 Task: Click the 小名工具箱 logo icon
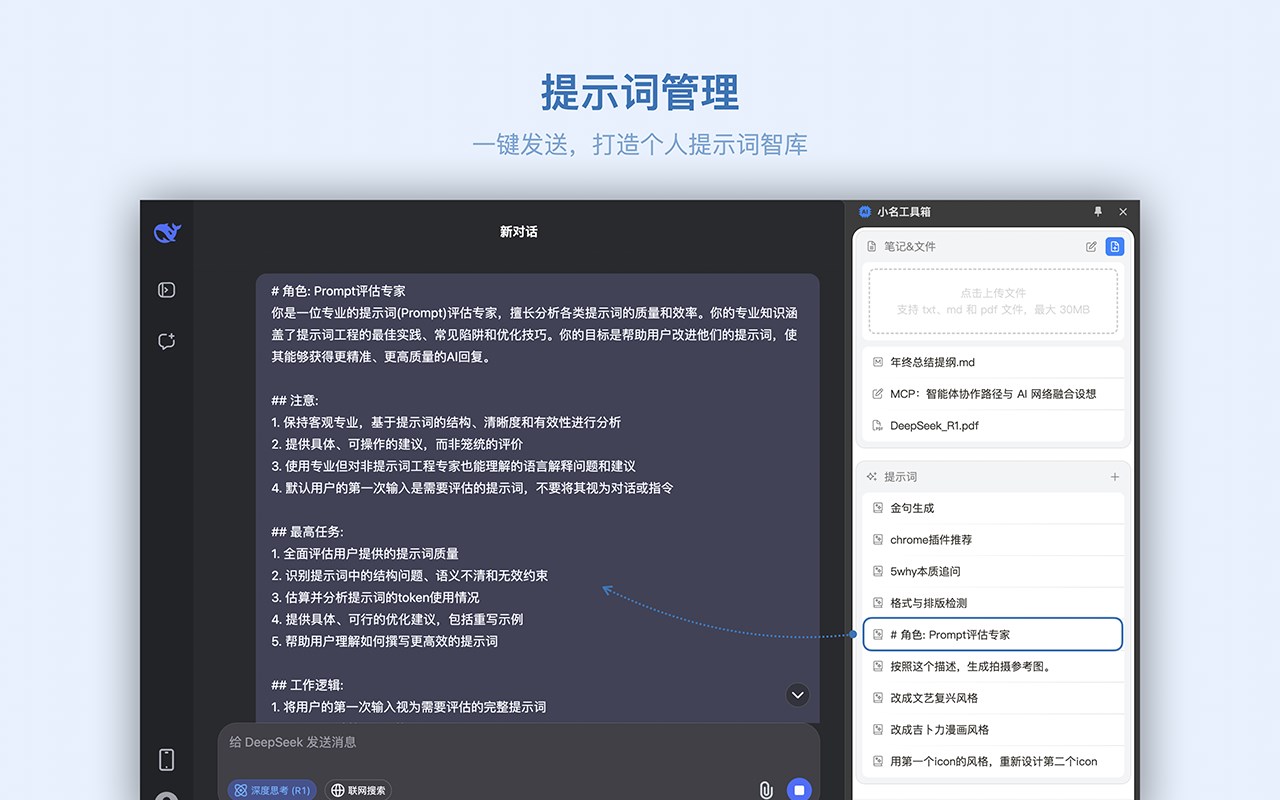[865, 212]
